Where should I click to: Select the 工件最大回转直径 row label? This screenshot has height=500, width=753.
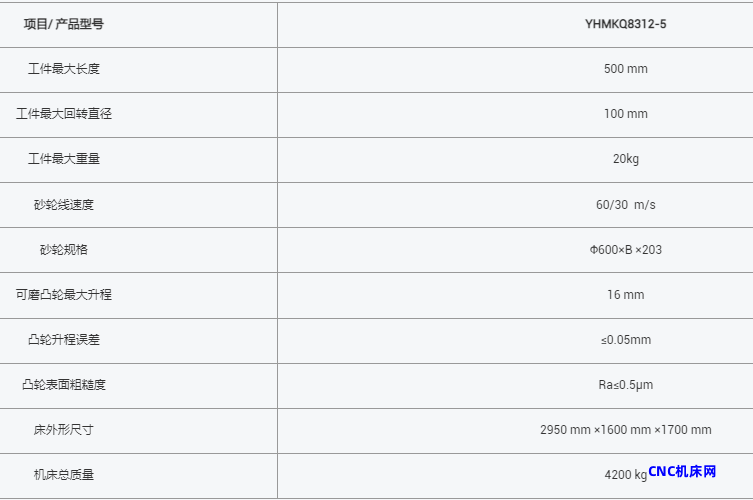(x=64, y=114)
